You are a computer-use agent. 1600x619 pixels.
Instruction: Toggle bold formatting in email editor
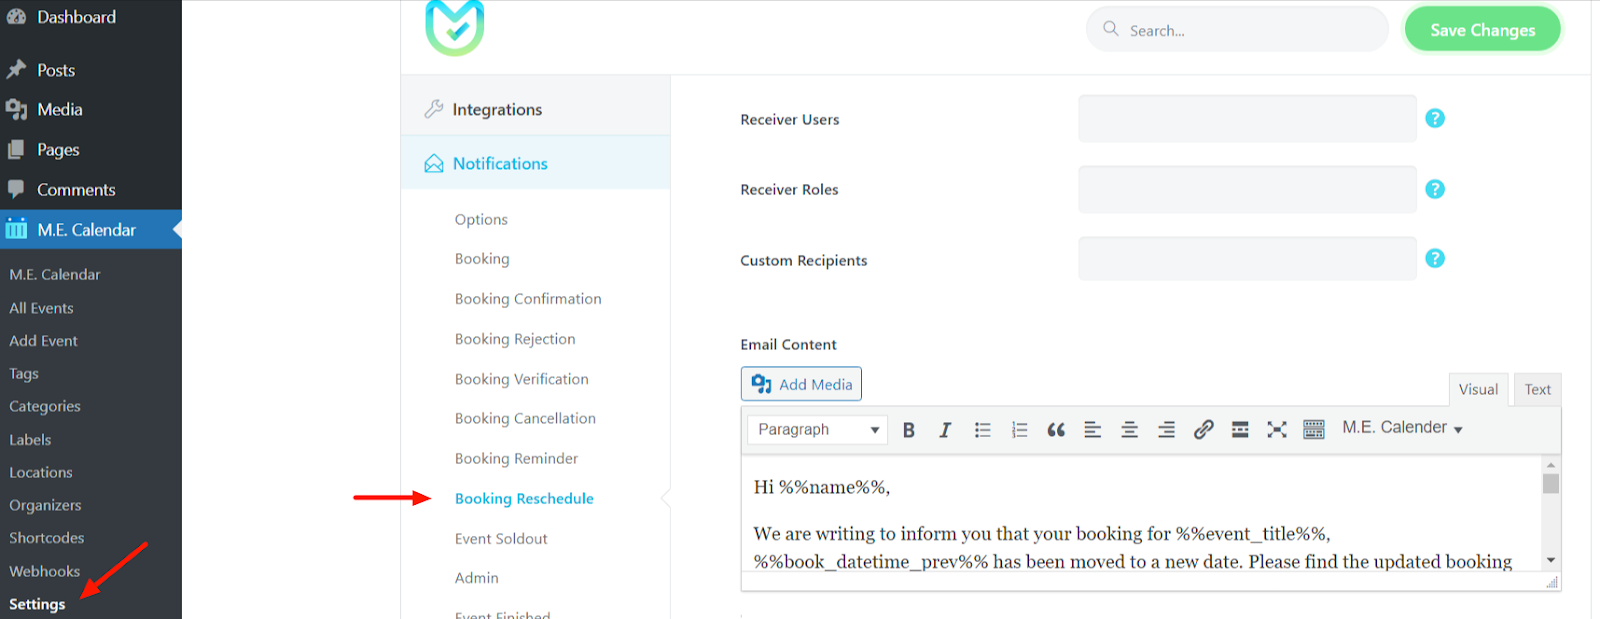tap(909, 430)
